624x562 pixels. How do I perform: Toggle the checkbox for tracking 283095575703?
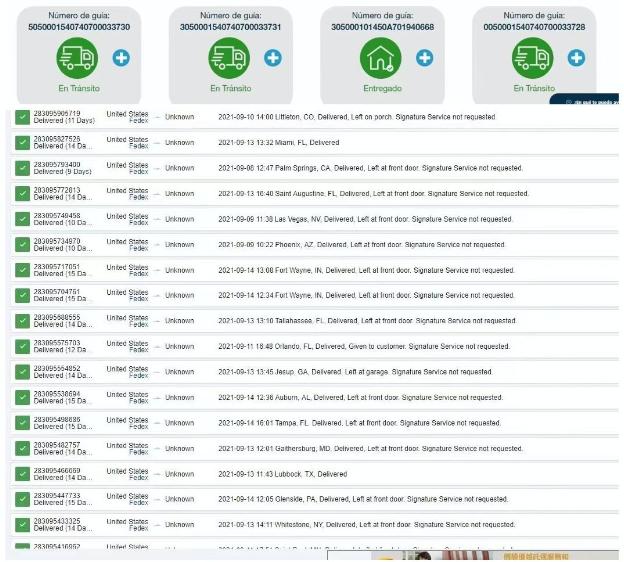(22, 347)
